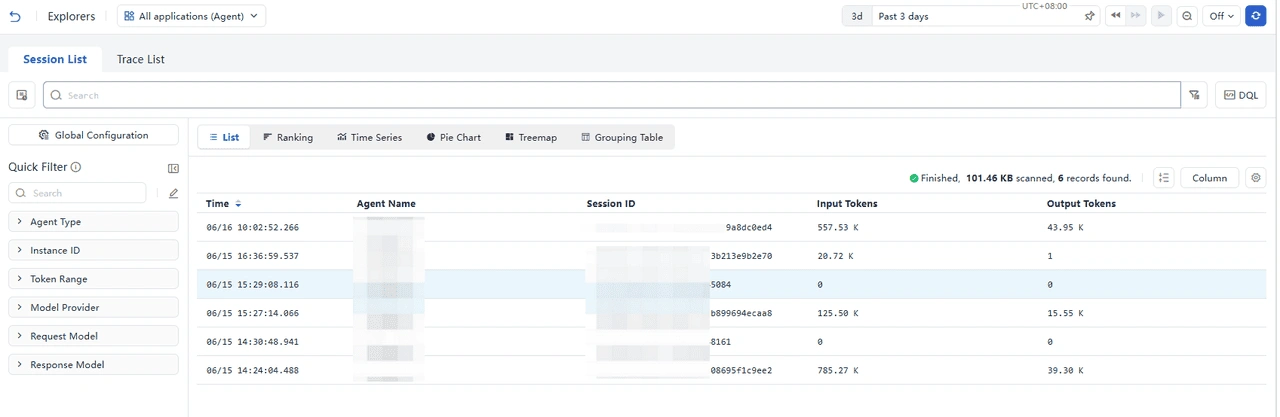
Task: Sort by the Time column header
Action: coord(223,204)
